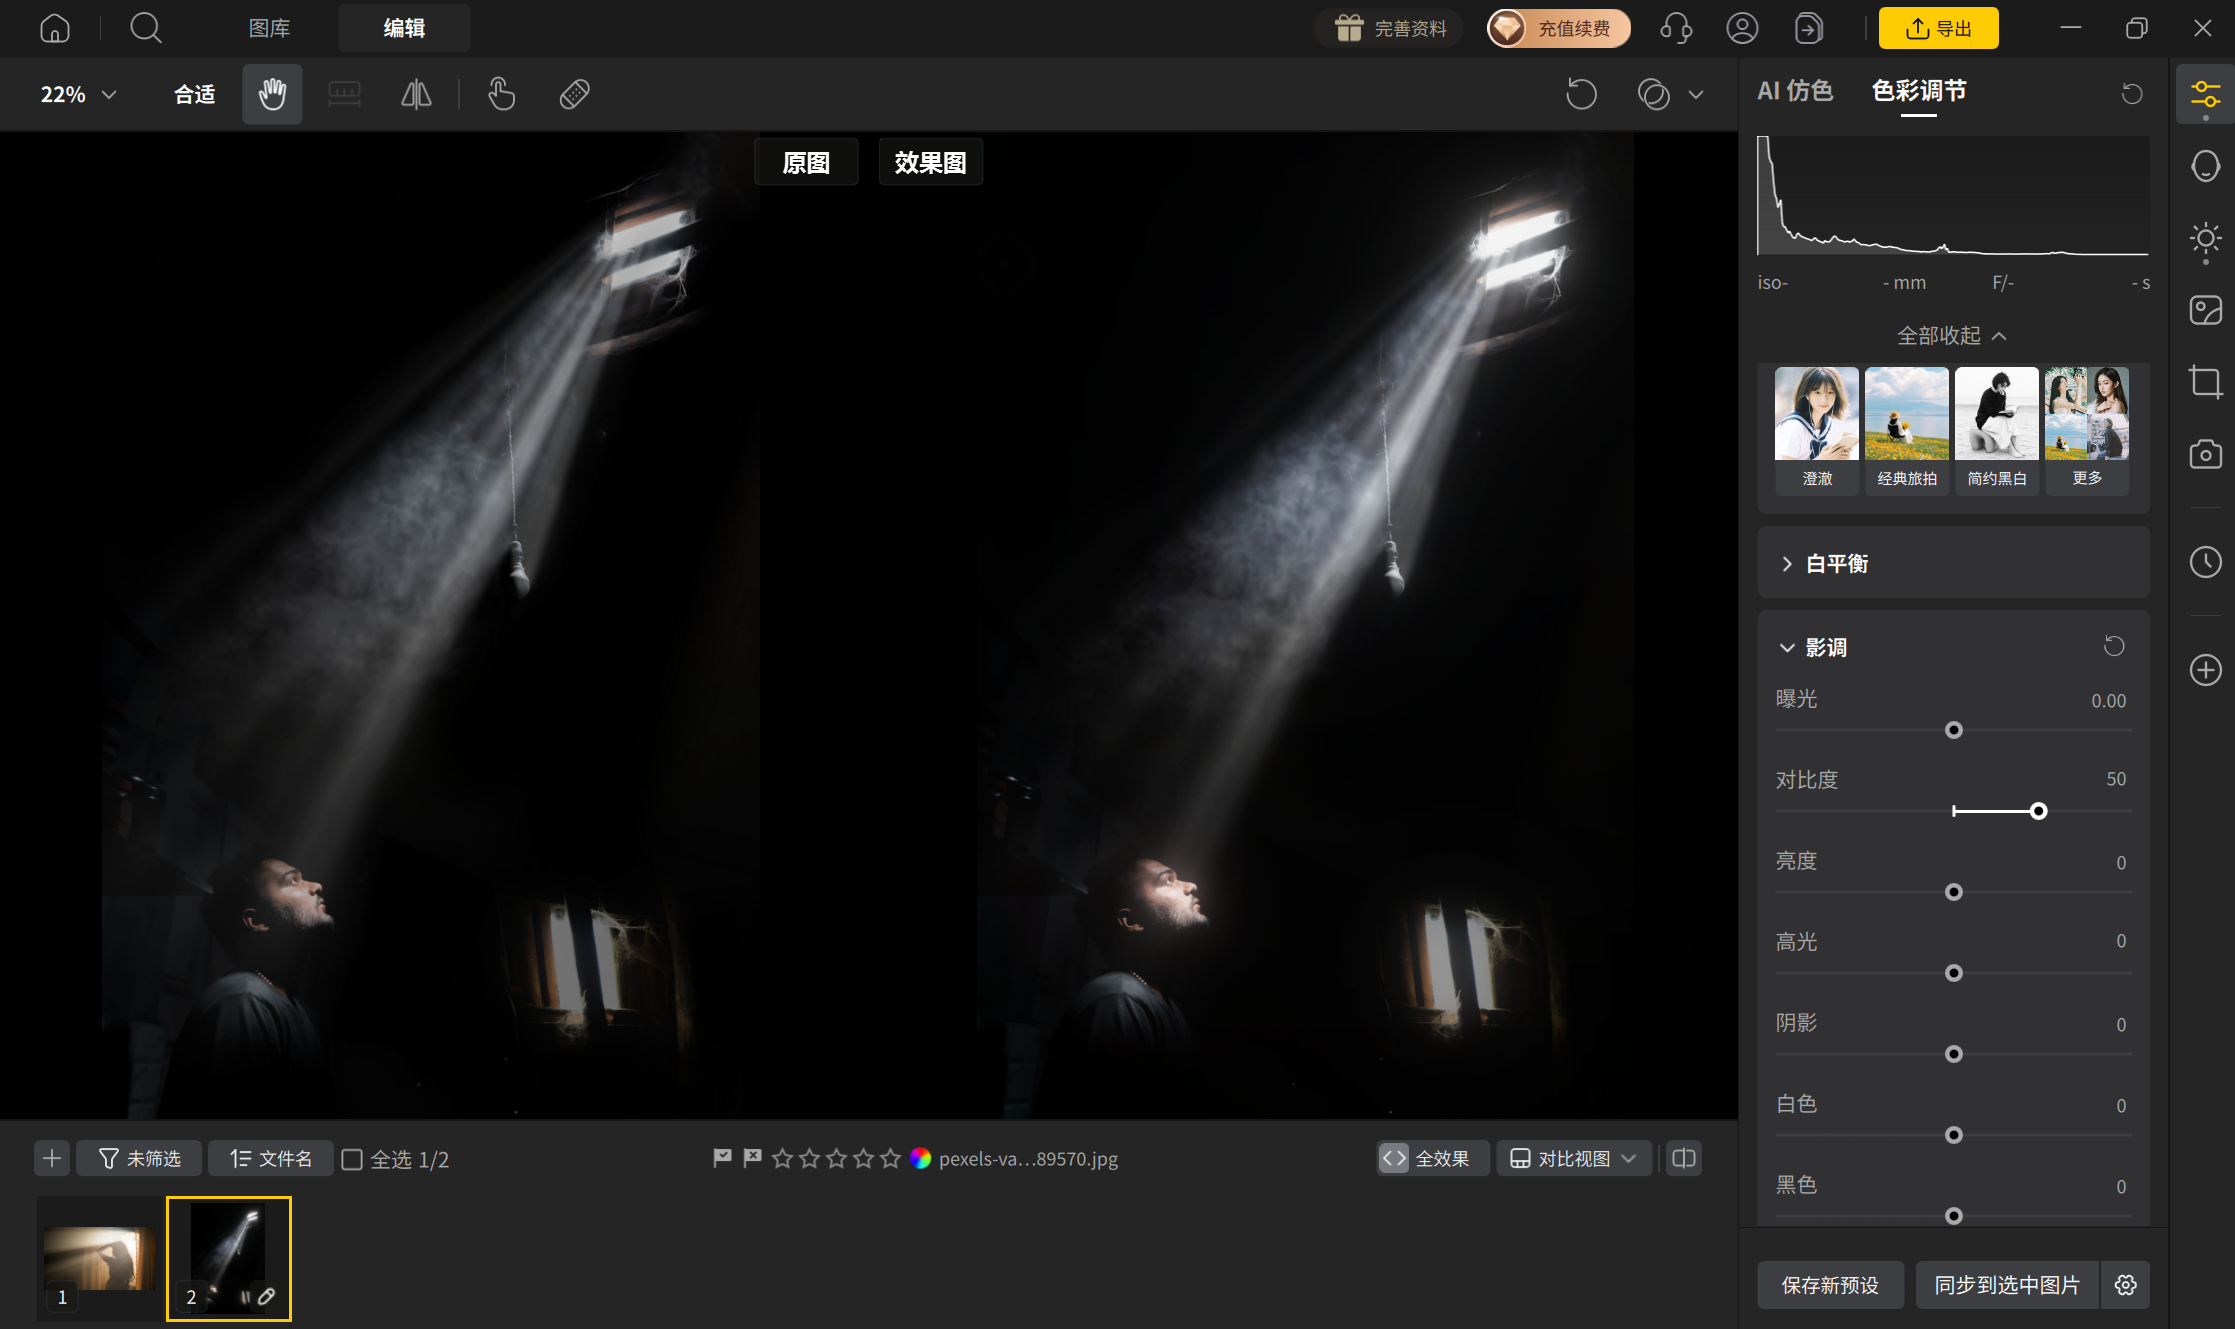Click the color label rainbow circle

[x=921, y=1158]
